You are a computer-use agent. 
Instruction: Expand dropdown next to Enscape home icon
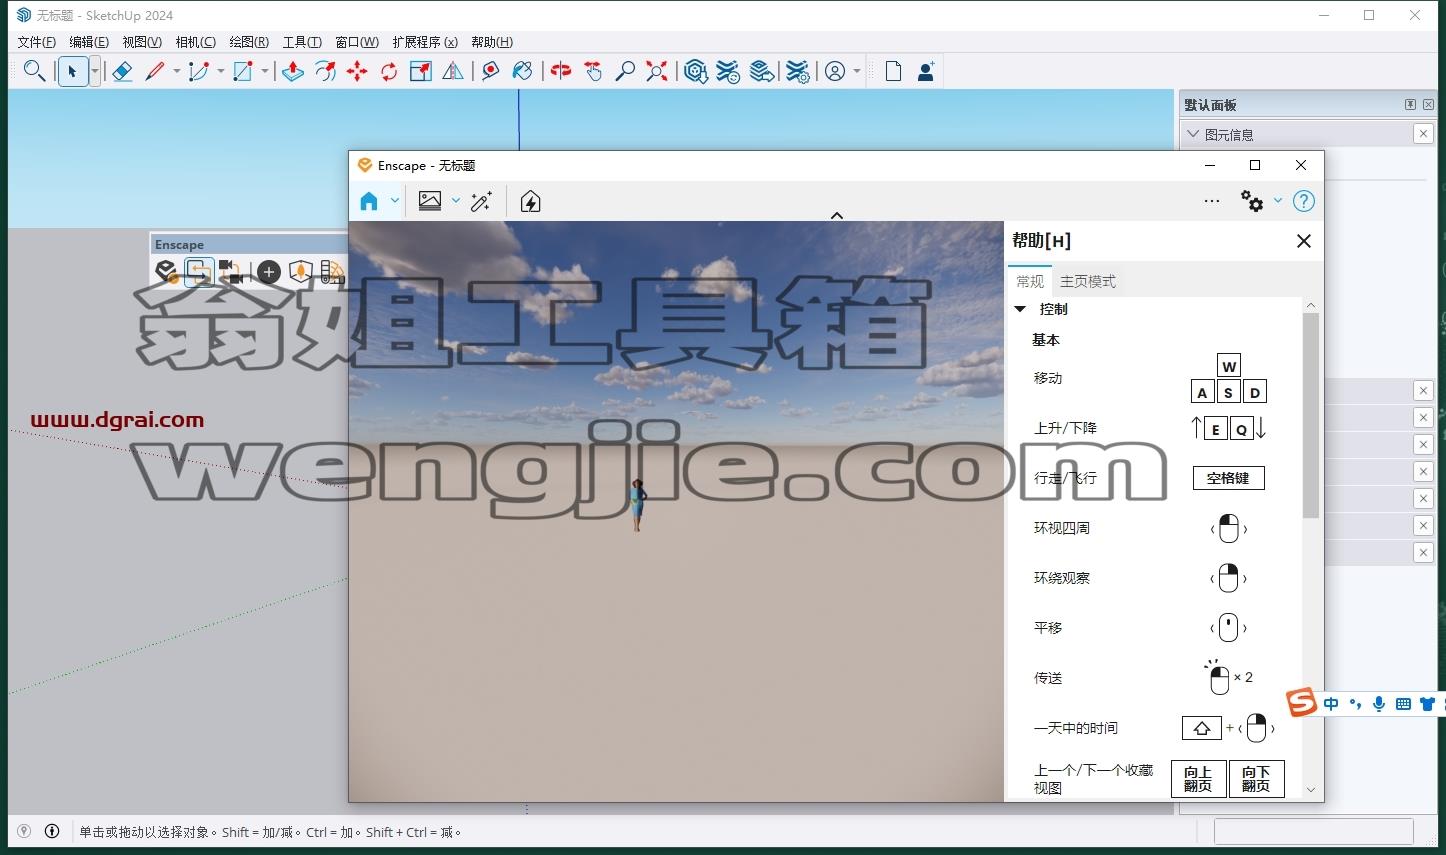(x=394, y=201)
